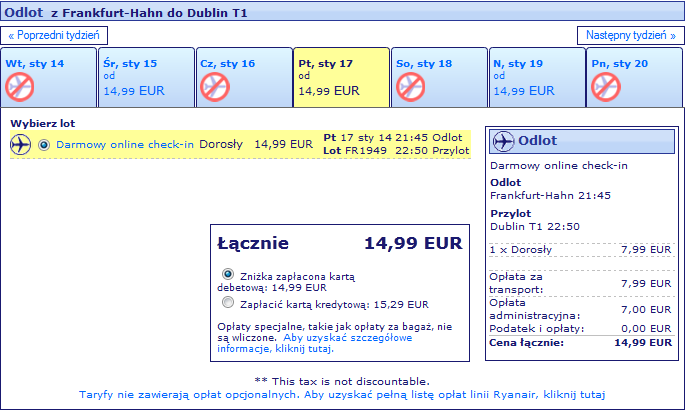Click 14,99 EUR price under Pt, sty 17
Image resolution: width=686 pixels, height=411 pixels.
329,91
